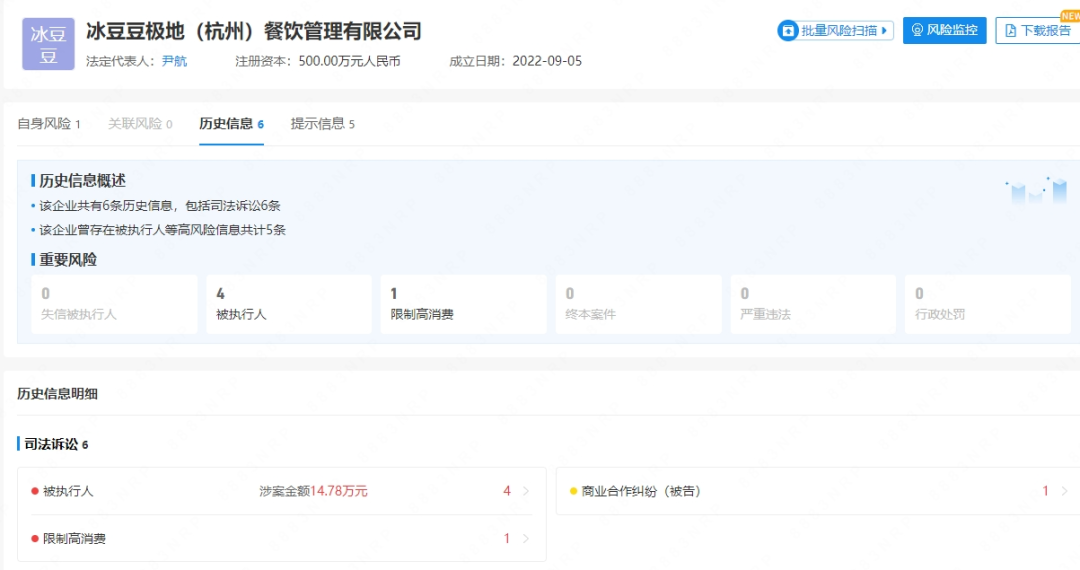Viewport: 1080px width, 570px height.
Task: Click the 涉案金额14.78万元 text
Action: tap(313, 492)
